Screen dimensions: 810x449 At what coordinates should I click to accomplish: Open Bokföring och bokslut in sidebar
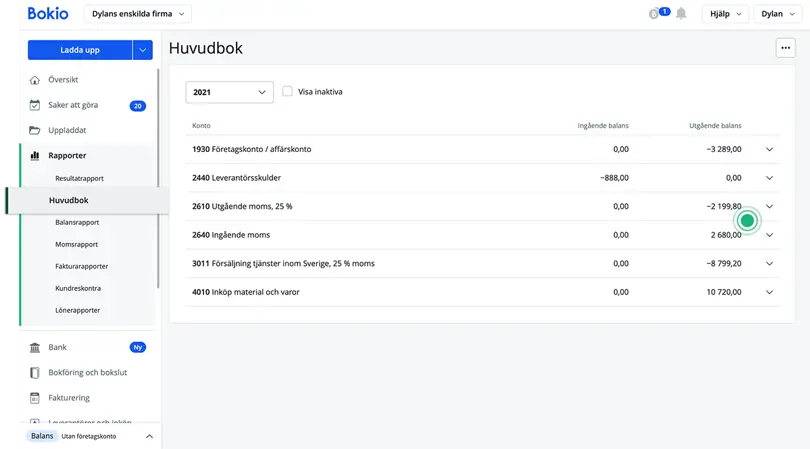(x=87, y=373)
